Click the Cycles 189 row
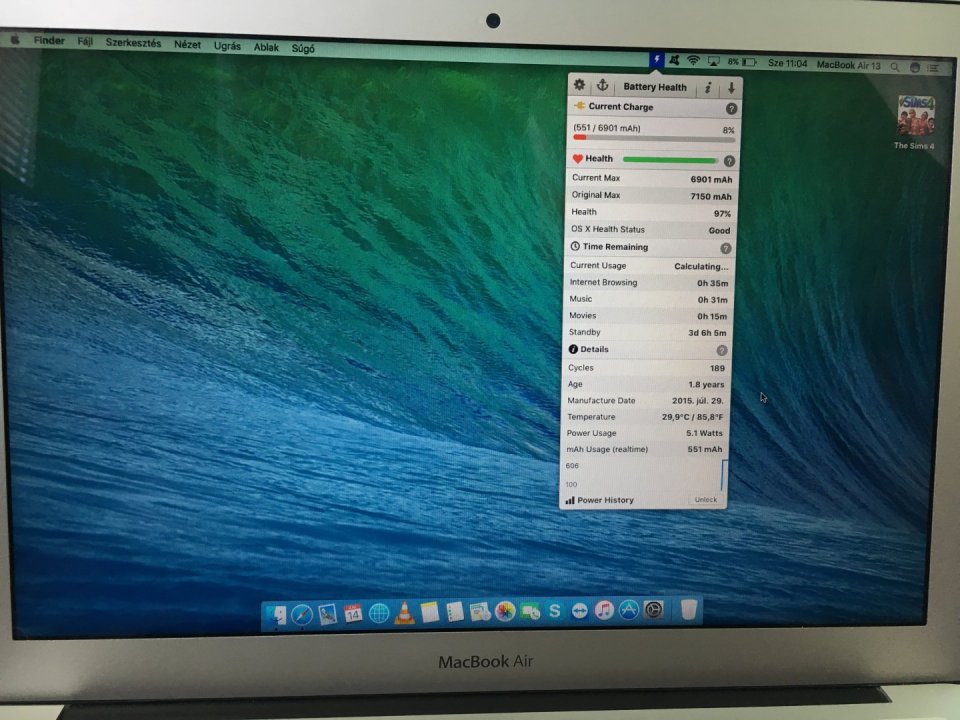This screenshot has width=960, height=720. 645,368
